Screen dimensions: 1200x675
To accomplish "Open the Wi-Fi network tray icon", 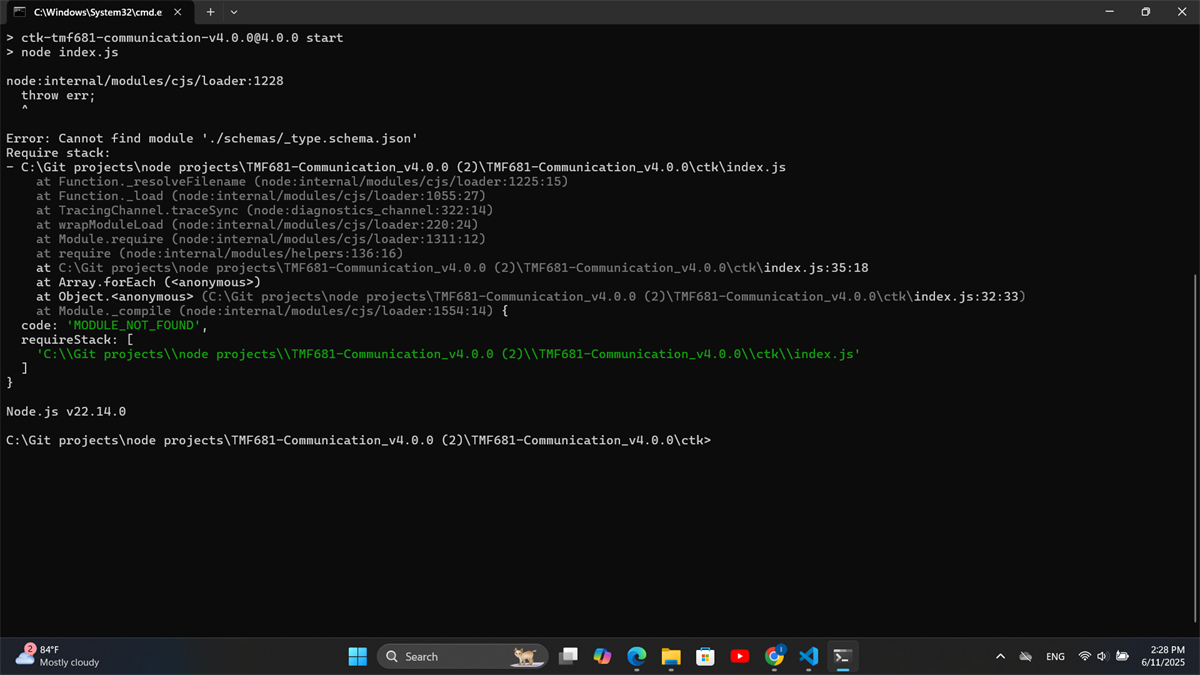I will [1084, 657].
